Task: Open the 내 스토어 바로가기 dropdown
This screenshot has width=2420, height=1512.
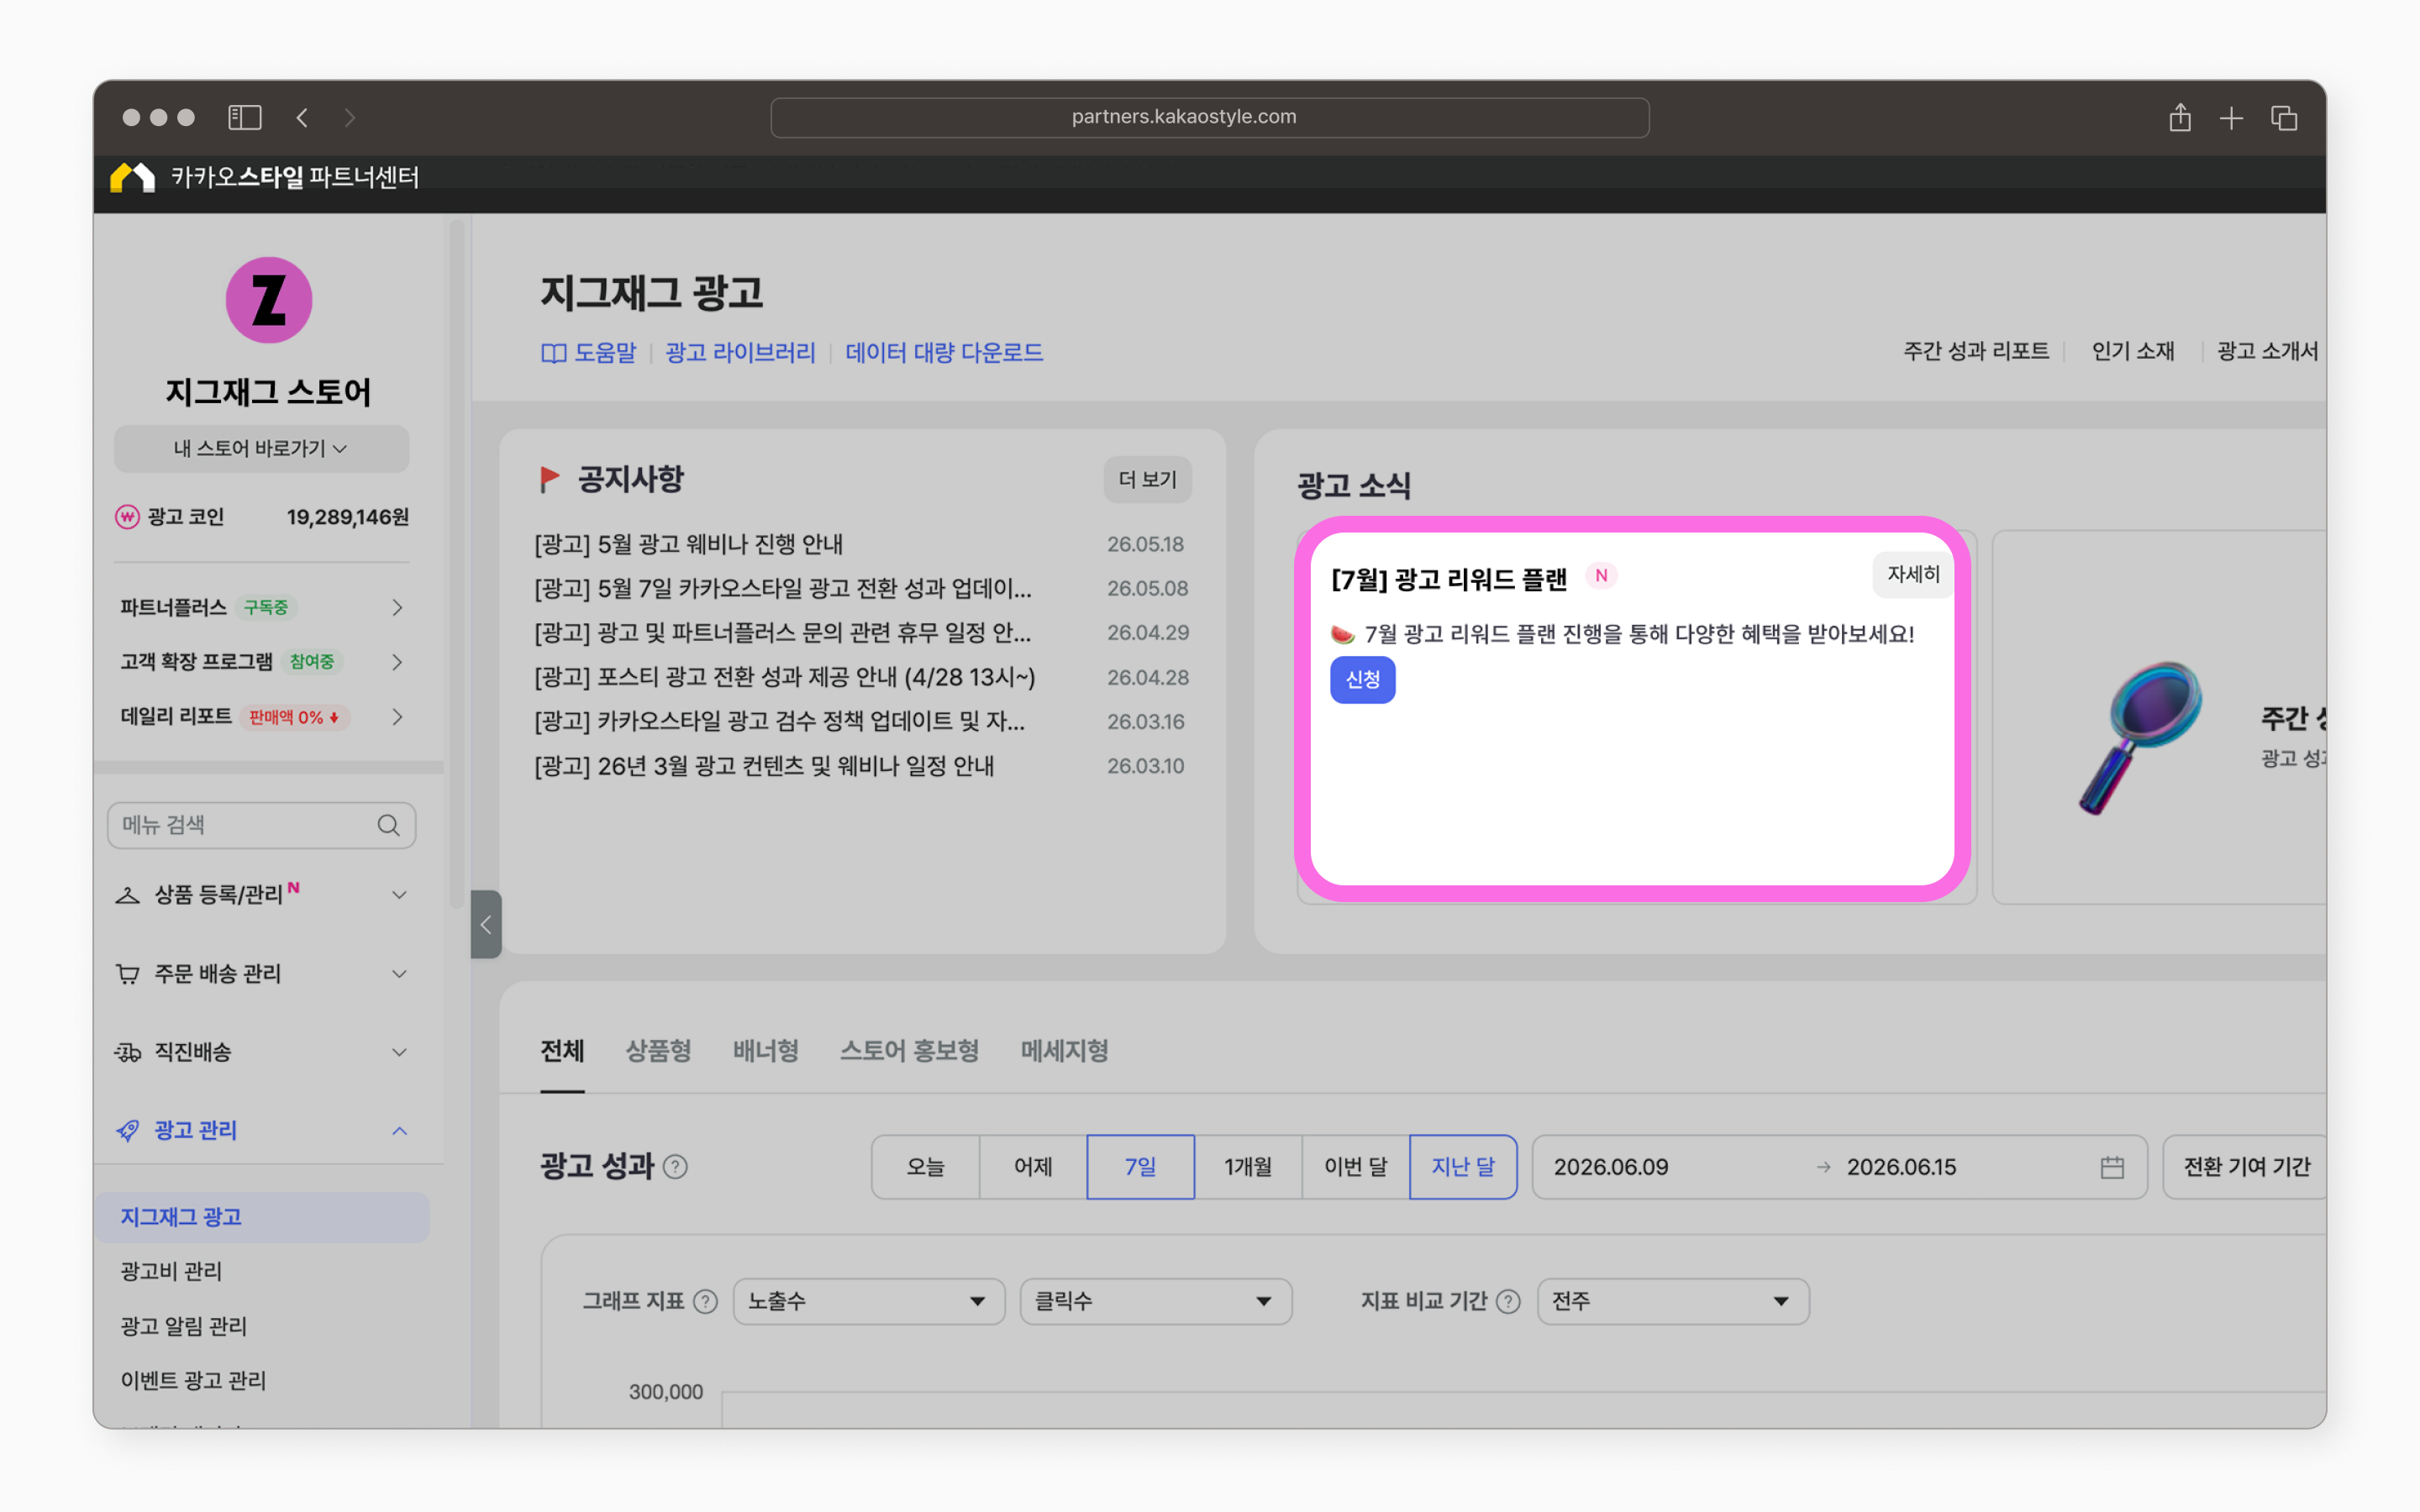Action: pos(261,449)
